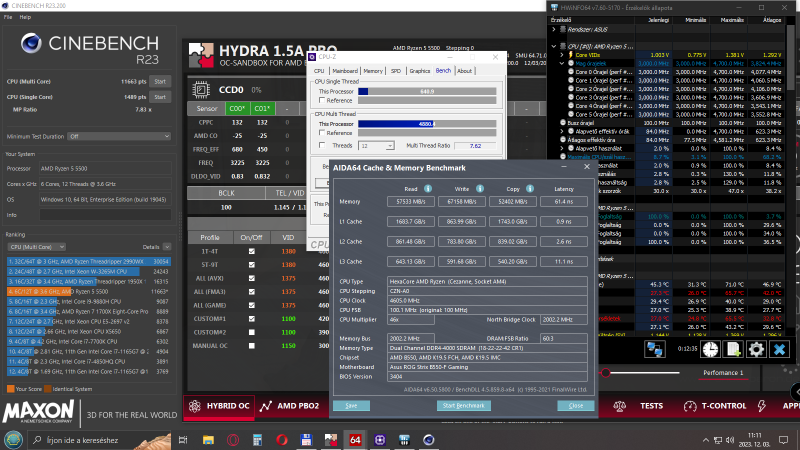Viewport: 800px width, 450px height.
Task: Open the notification center on the taskbar
Action: [784, 440]
